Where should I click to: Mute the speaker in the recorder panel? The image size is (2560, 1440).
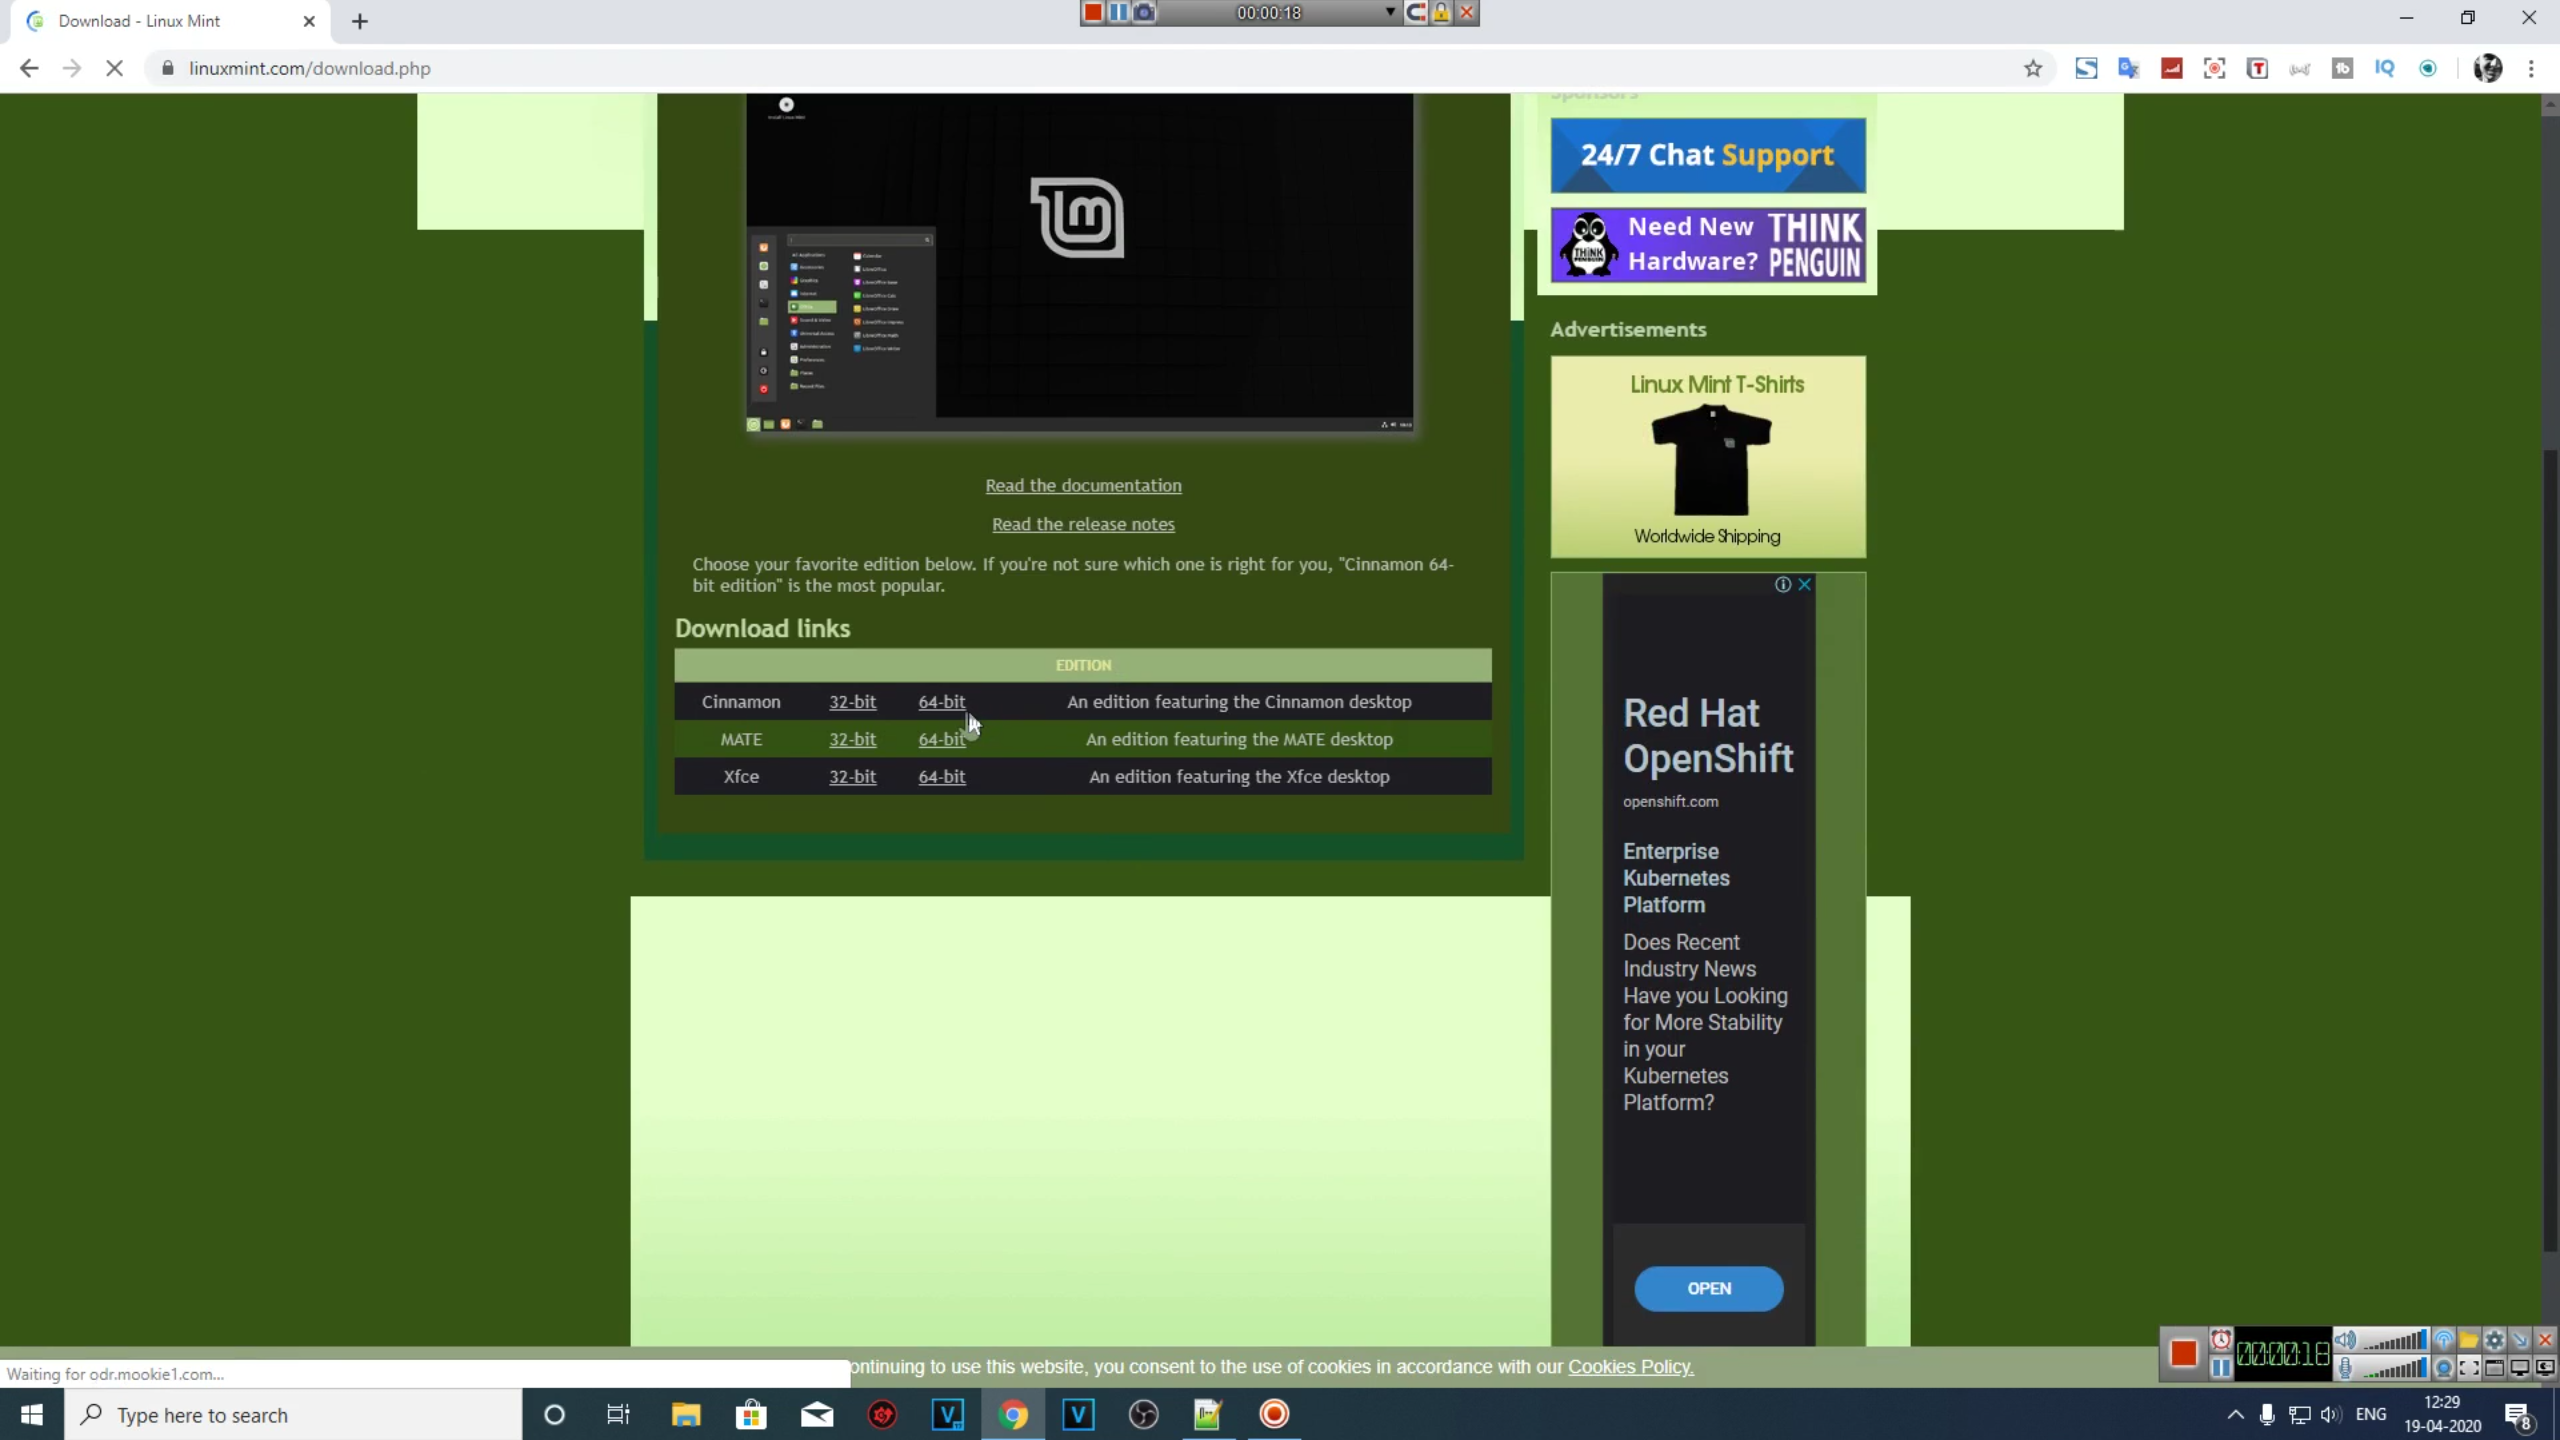[x=2346, y=1340]
